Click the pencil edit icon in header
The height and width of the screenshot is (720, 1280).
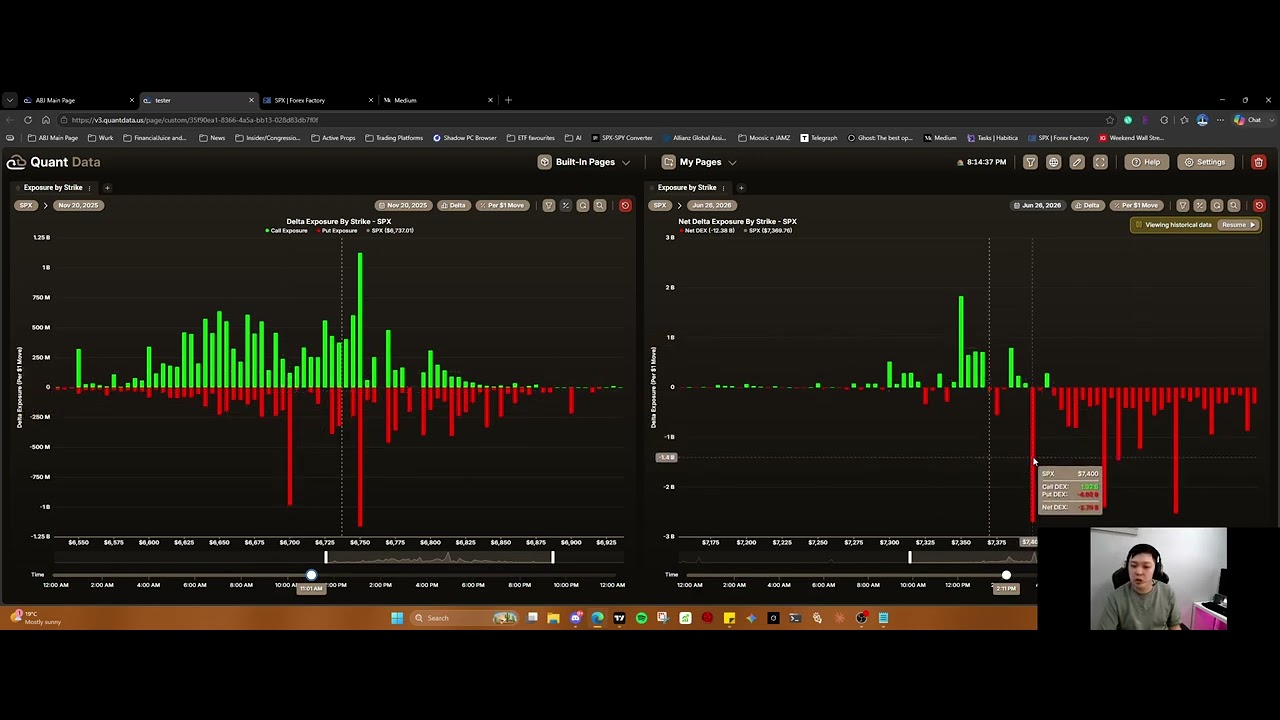click(x=1077, y=162)
